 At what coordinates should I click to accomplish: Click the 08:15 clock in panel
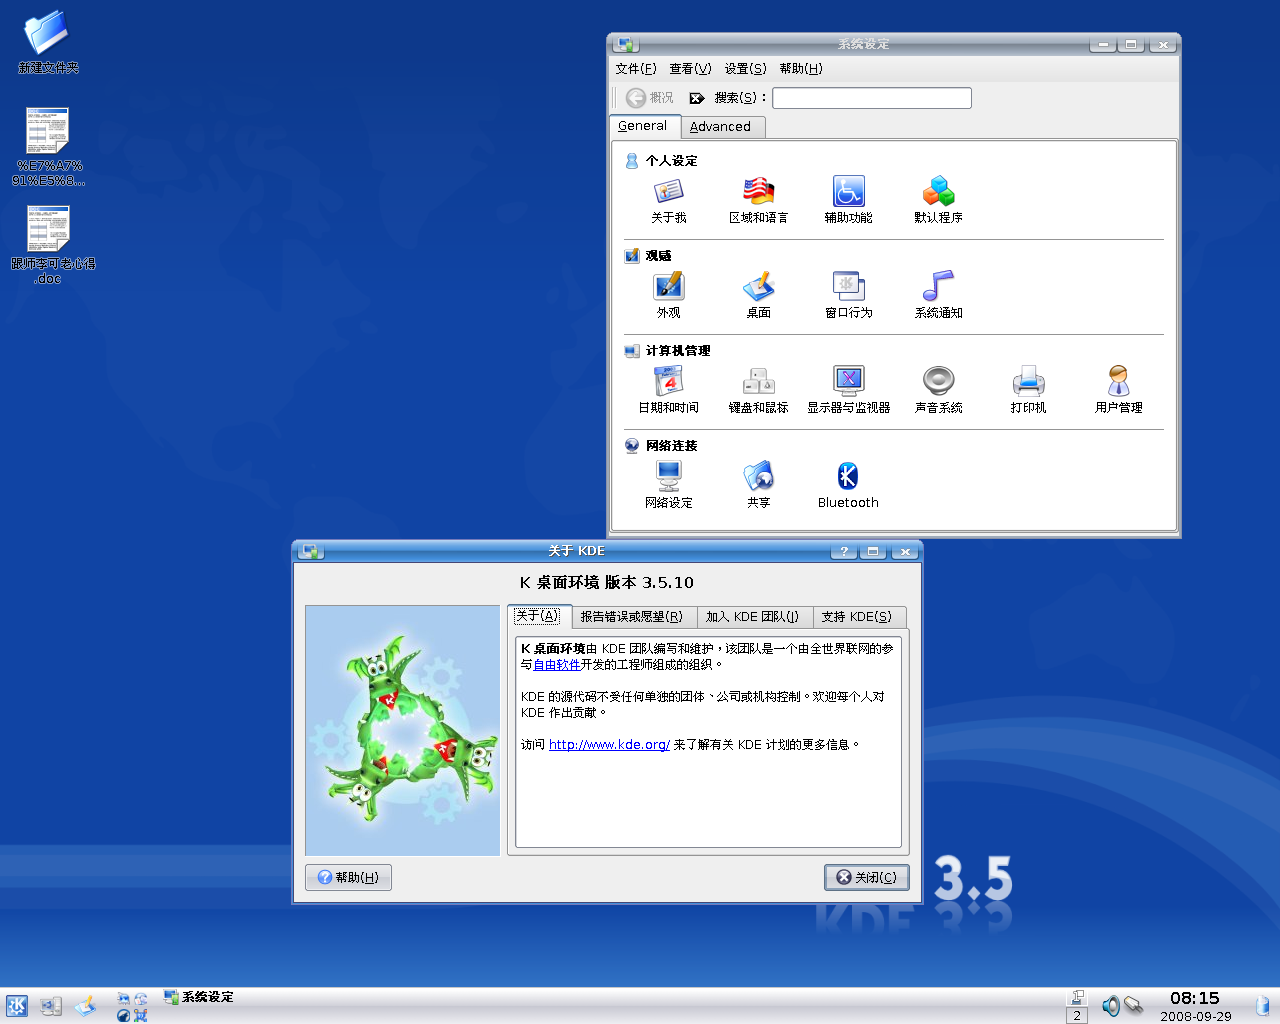pyautogui.click(x=1195, y=998)
